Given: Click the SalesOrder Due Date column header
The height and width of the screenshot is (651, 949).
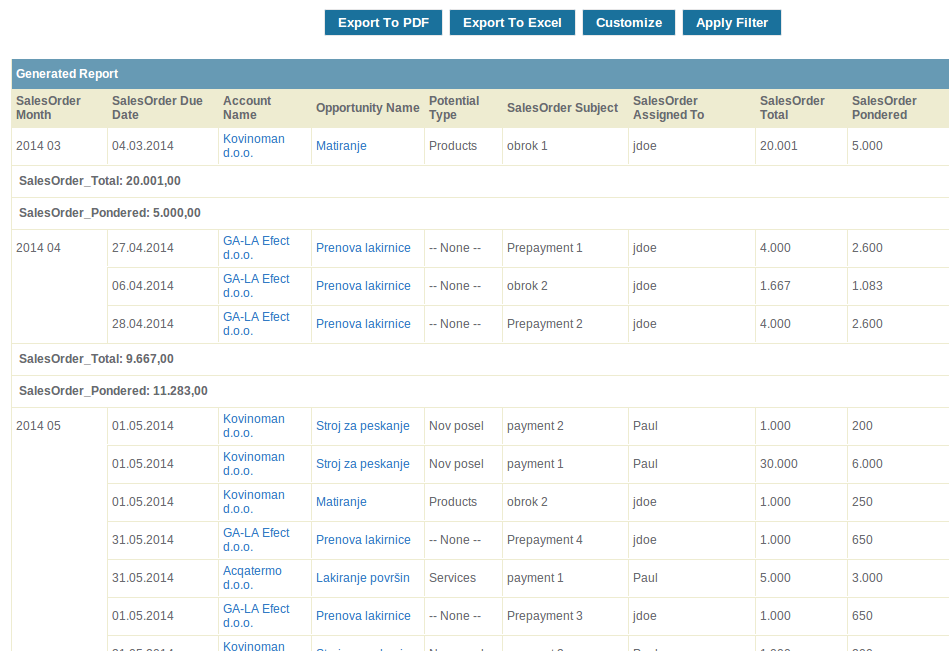Looking at the screenshot, I should pyautogui.click(x=157, y=108).
